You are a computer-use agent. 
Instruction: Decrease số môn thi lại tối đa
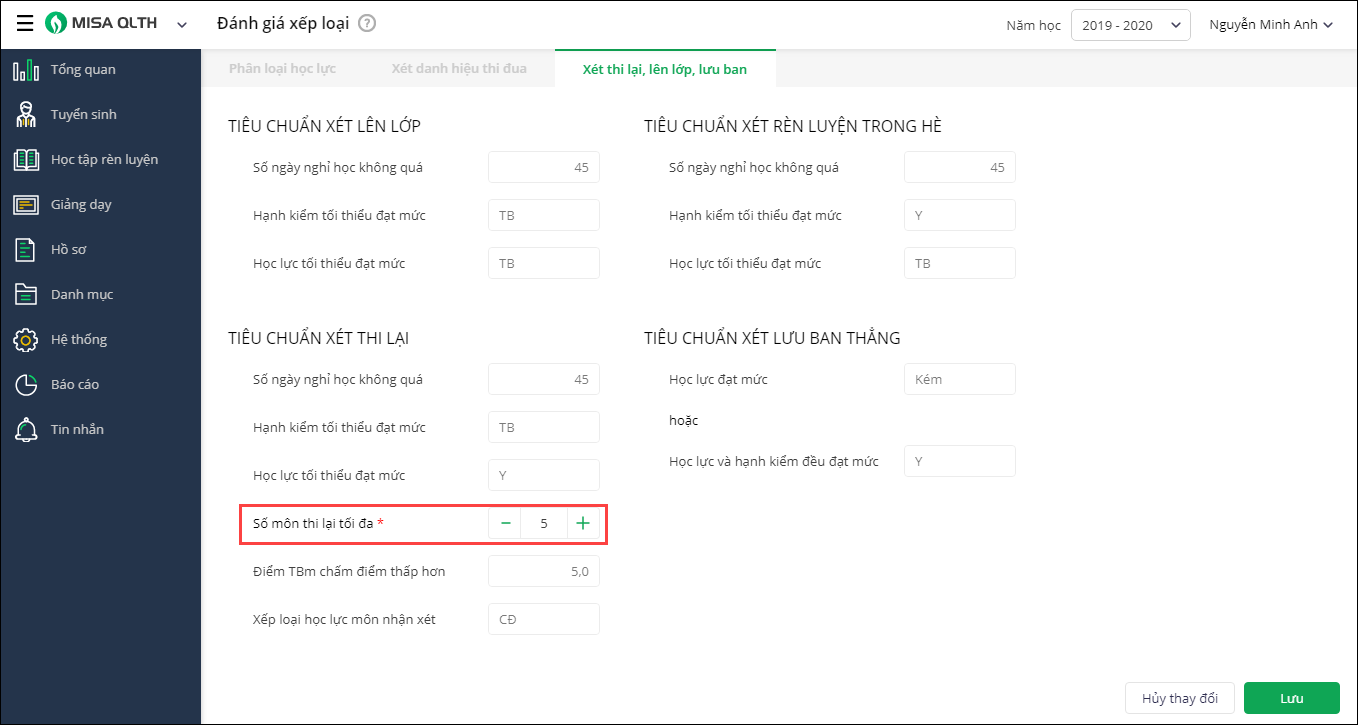[506, 523]
